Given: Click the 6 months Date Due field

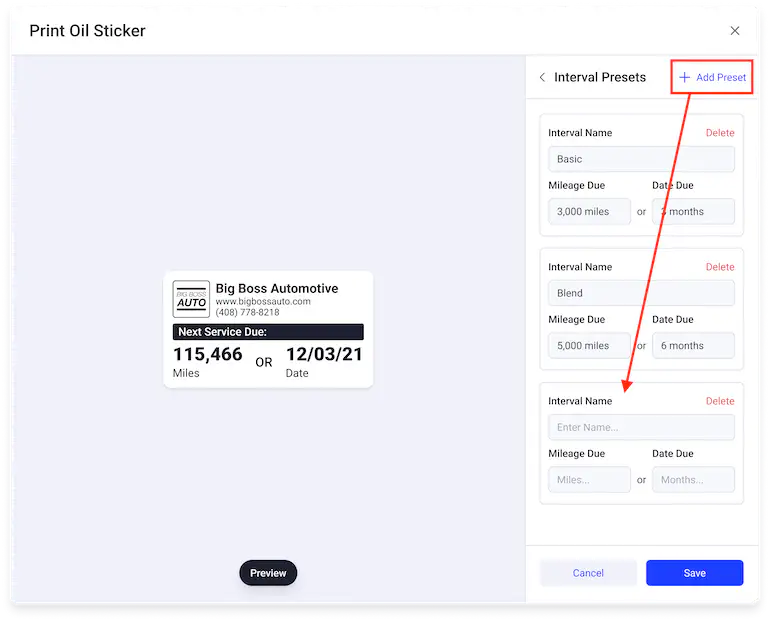Looking at the screenshot, I should (x=693, y=345).
